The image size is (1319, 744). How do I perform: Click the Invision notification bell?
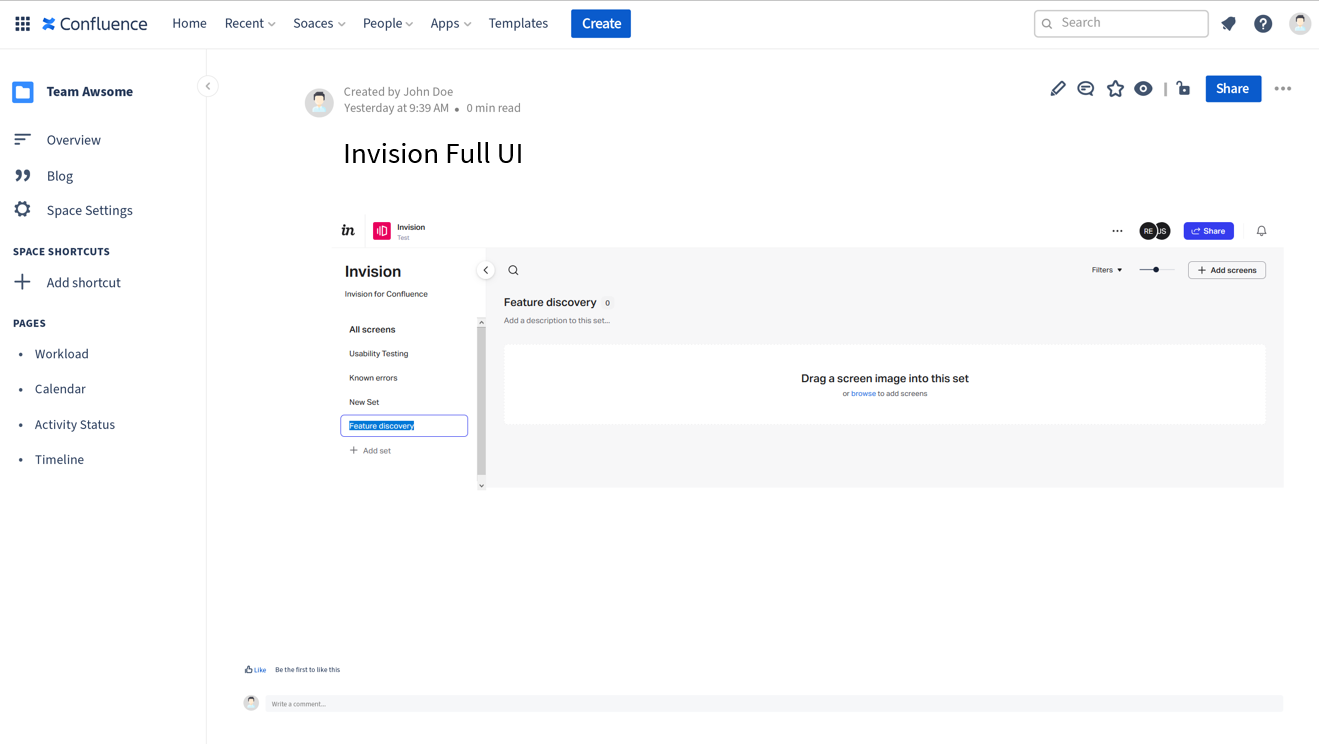1261,231
